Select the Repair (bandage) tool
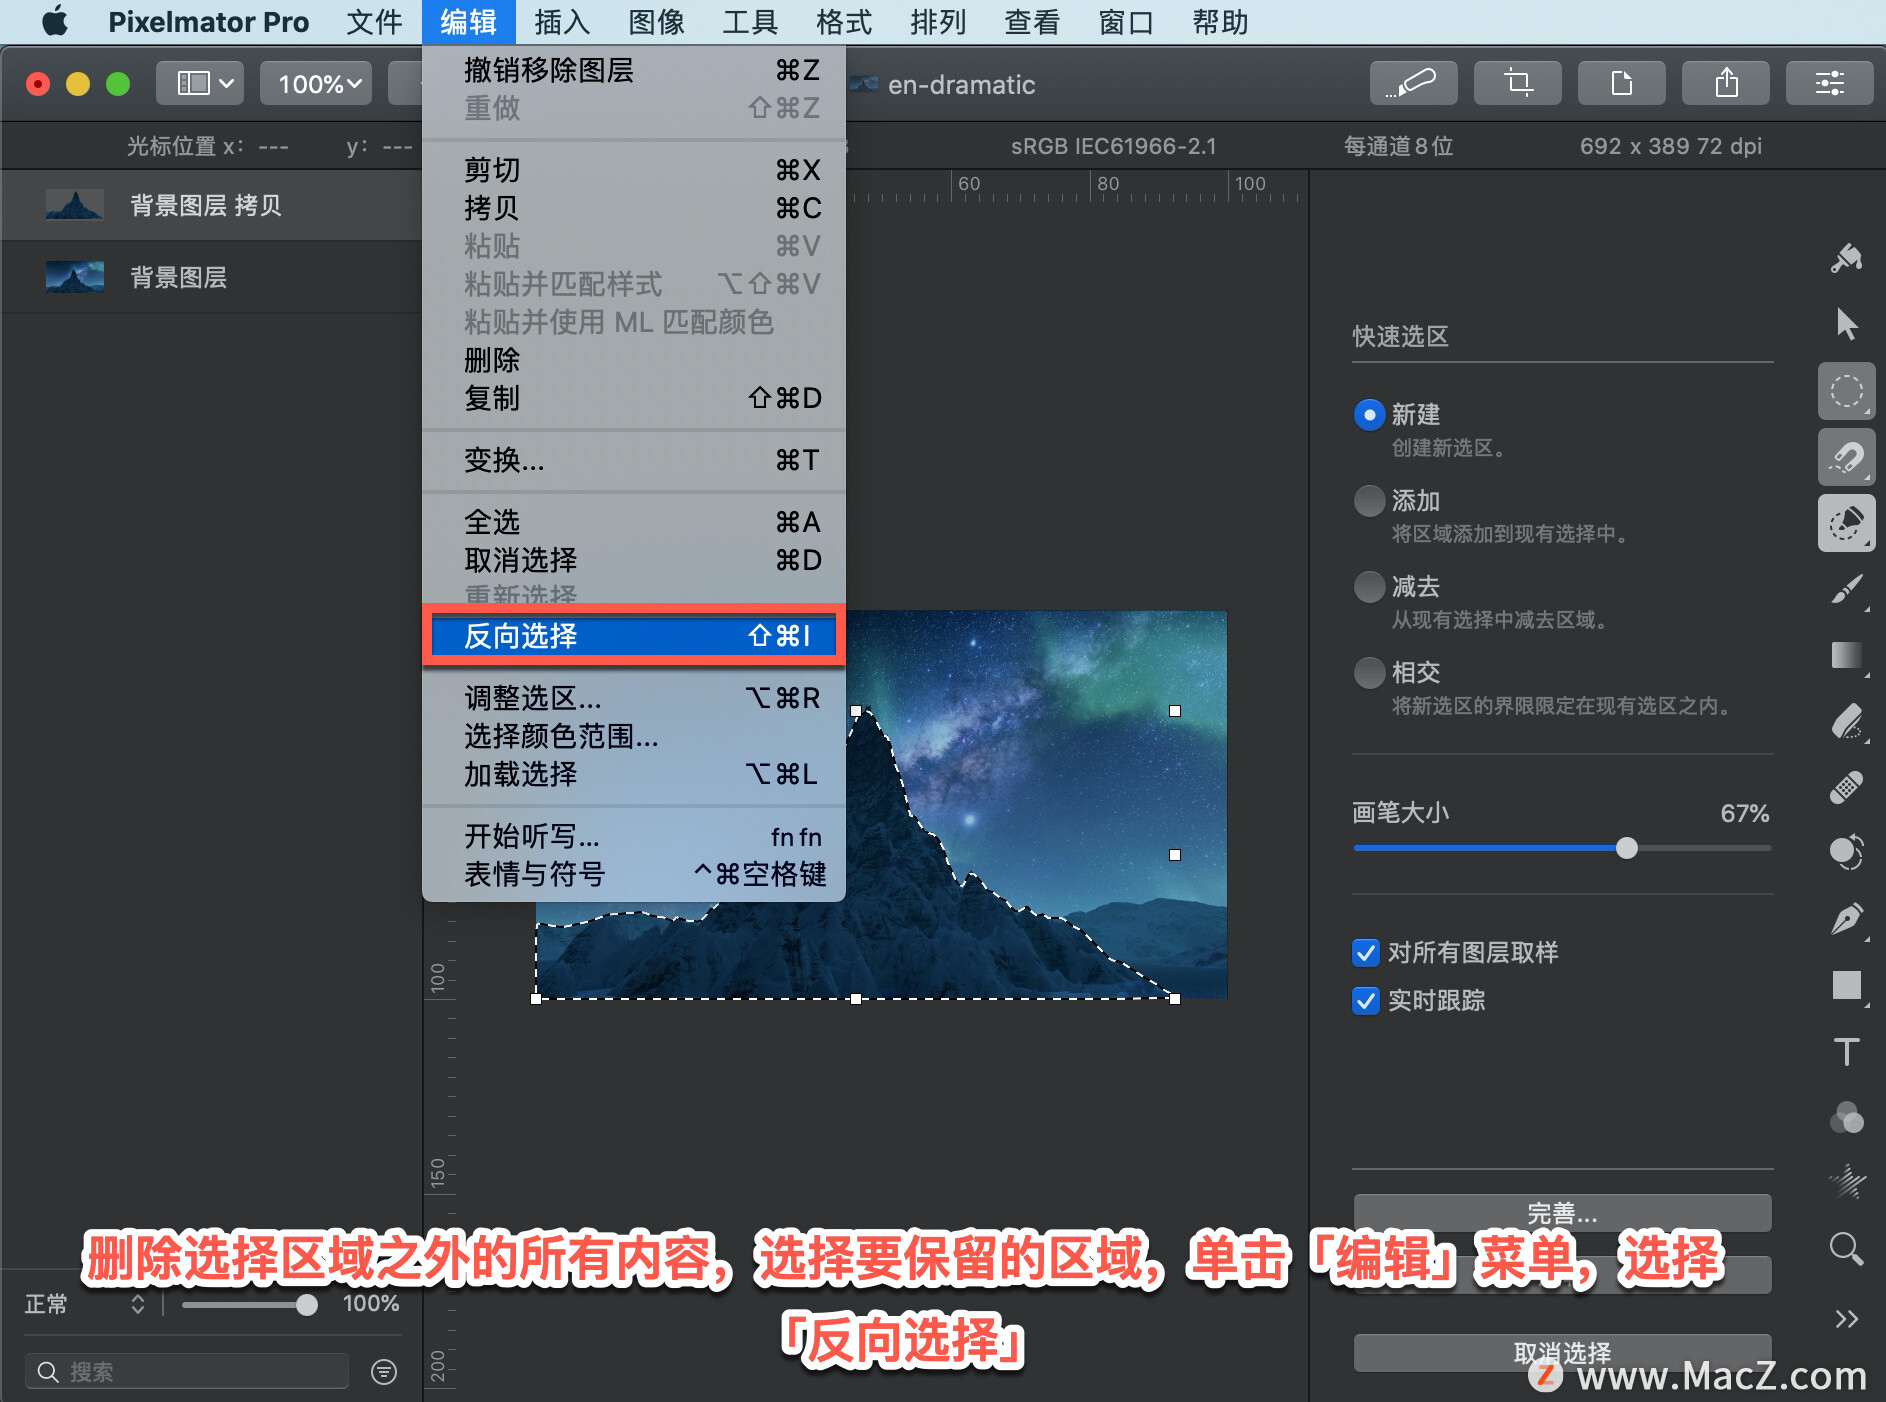Viewport: 1886px width, 1402px height. point(1847,785)
